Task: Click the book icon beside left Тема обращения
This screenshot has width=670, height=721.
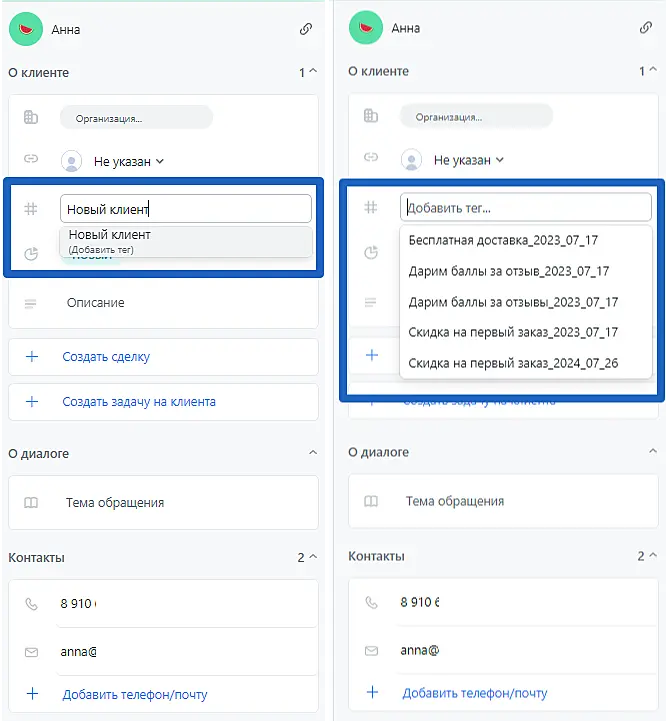Action: pyautogui.click(x=31, y=502)
